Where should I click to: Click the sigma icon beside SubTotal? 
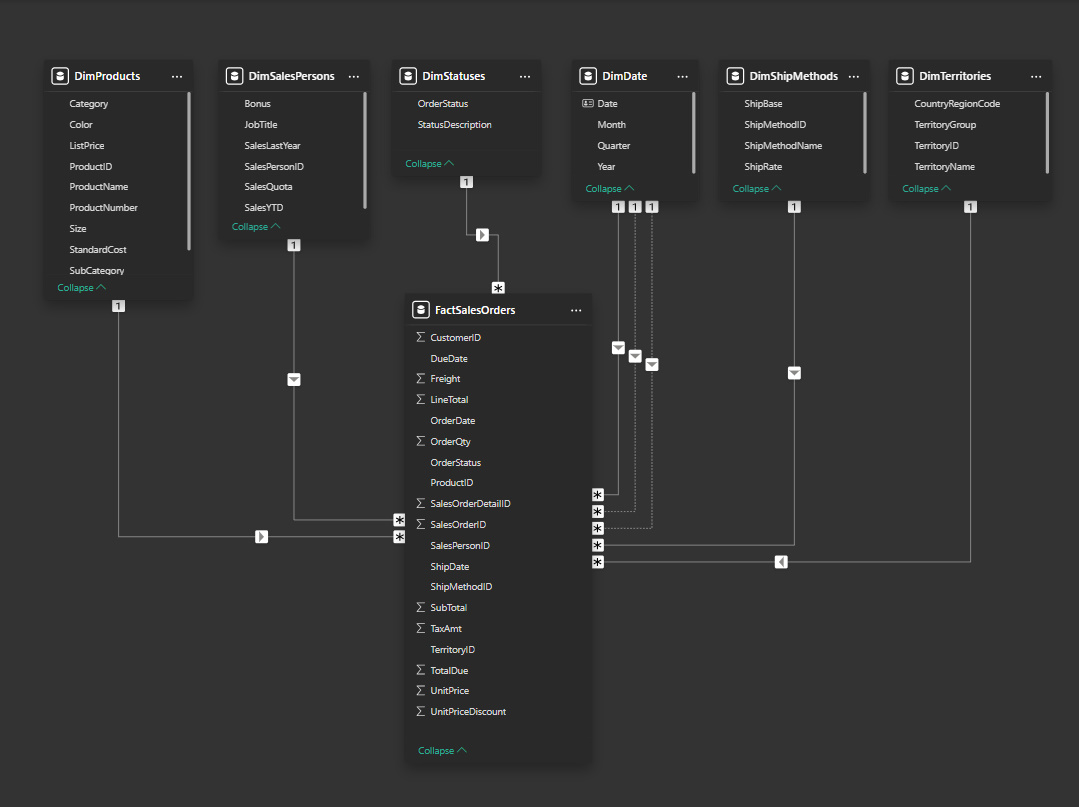tap(420, 607)
